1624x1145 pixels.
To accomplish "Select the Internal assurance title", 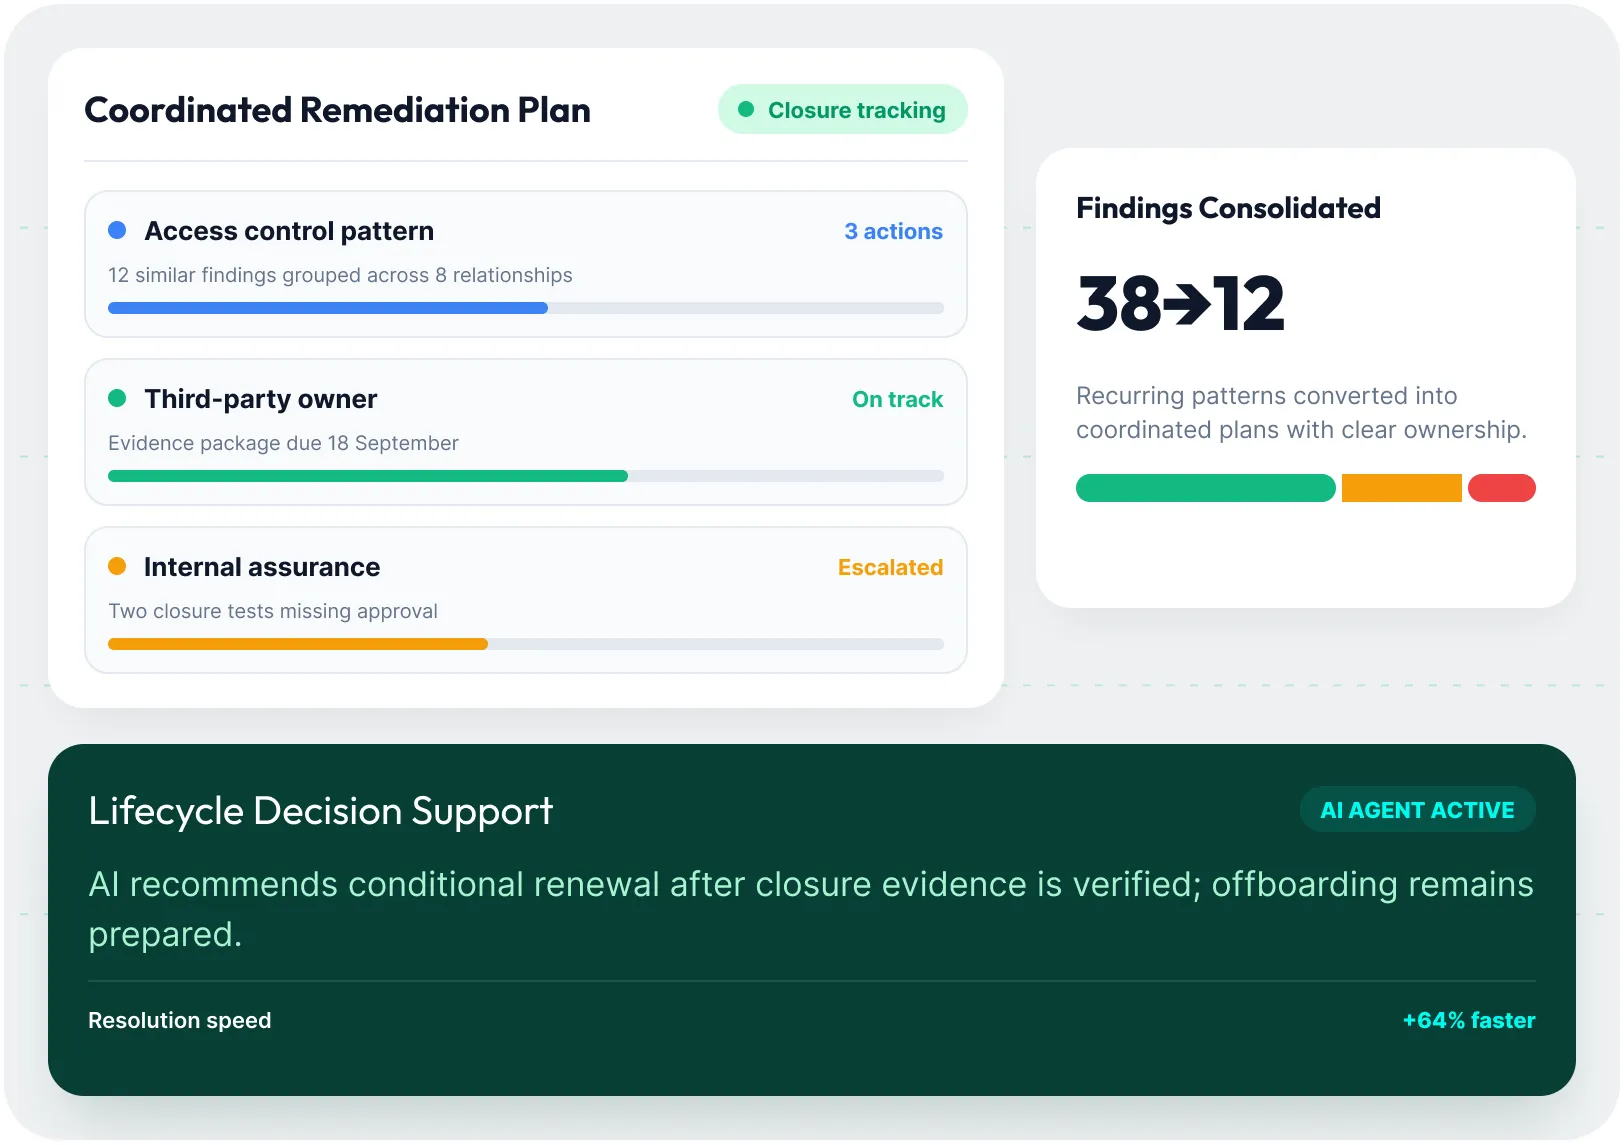I will tap(262, 567).
